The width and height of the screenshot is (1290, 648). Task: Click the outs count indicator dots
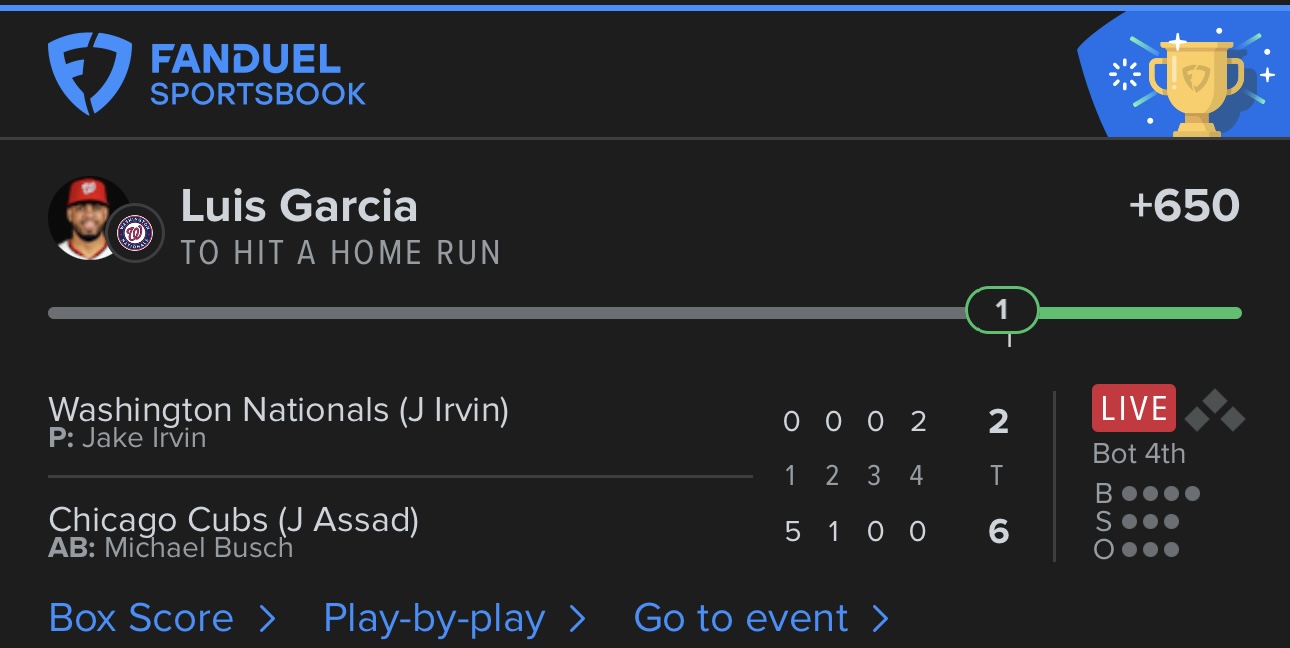[x=1150, y=549]
